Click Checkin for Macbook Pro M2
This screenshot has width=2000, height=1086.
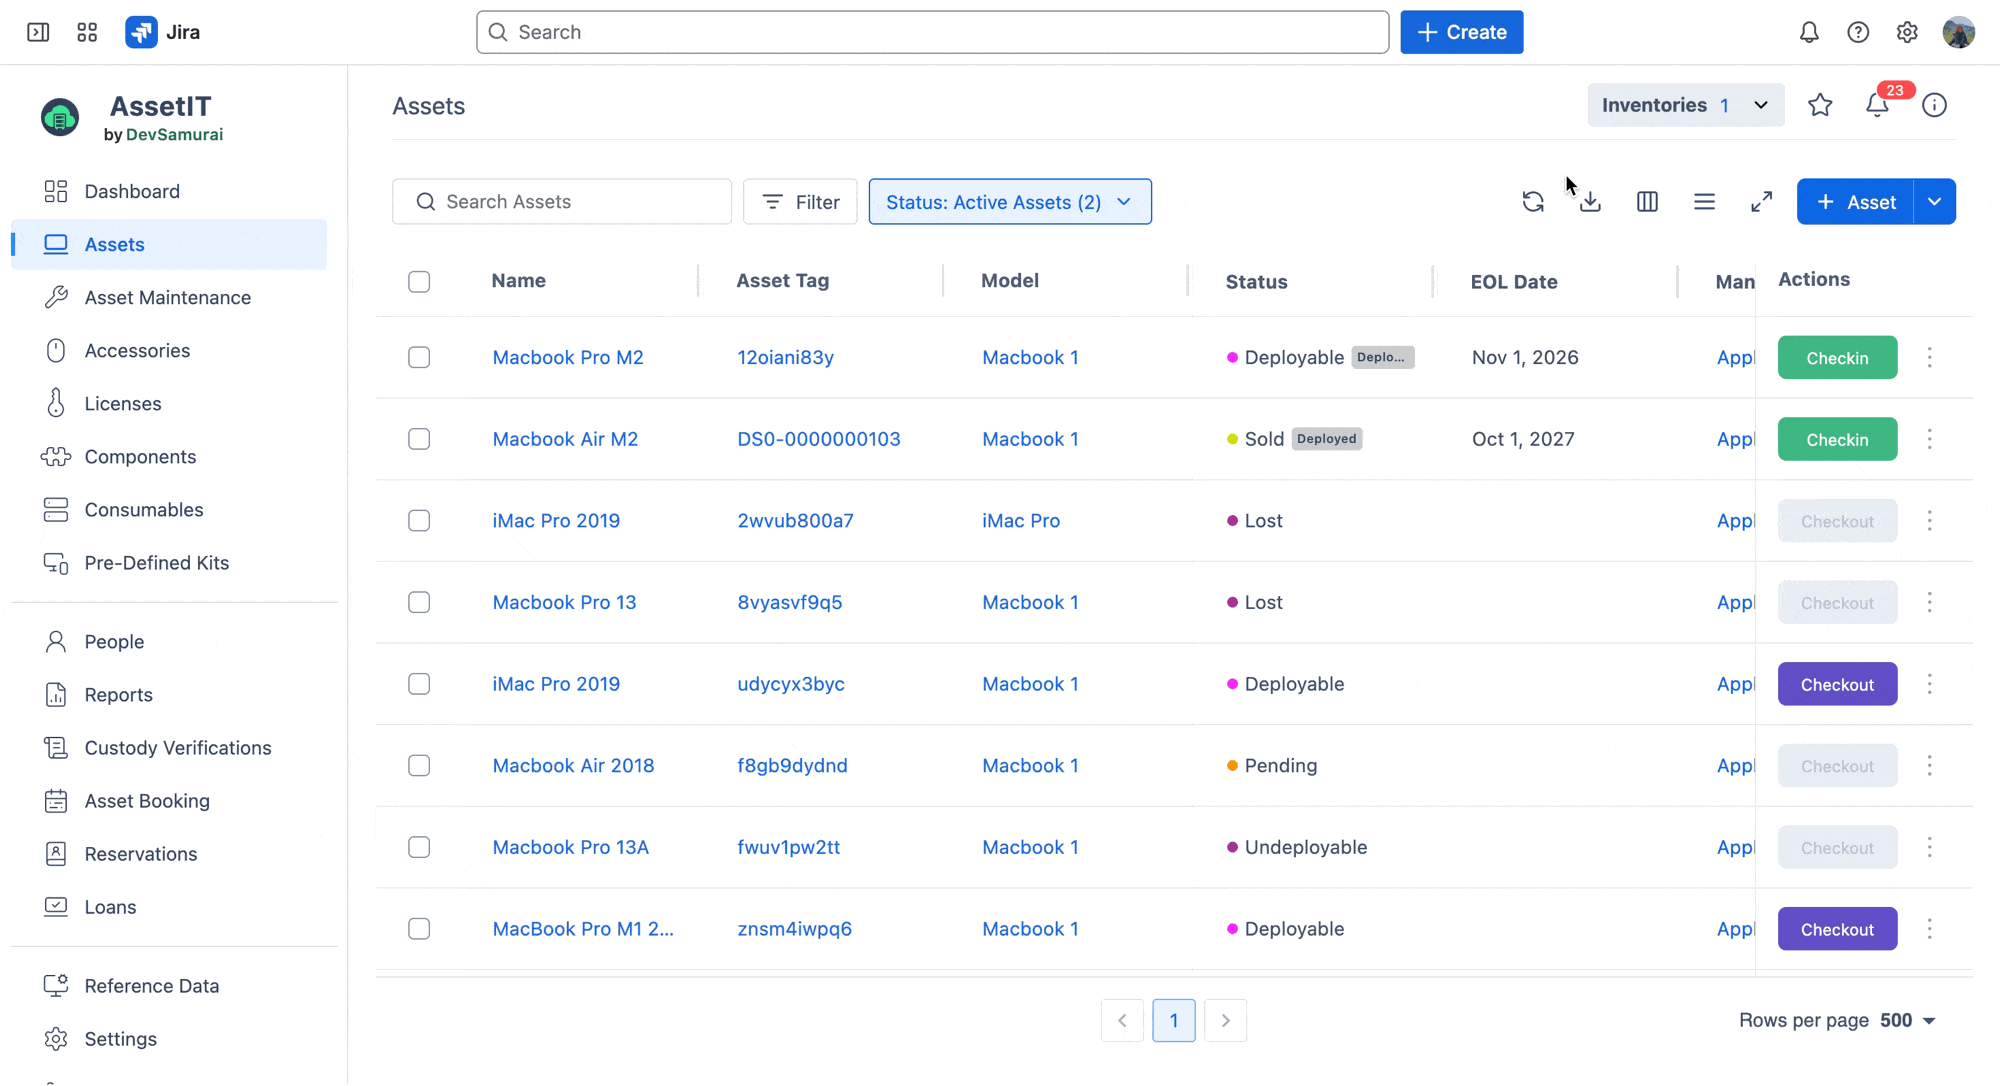[1836, 358]
